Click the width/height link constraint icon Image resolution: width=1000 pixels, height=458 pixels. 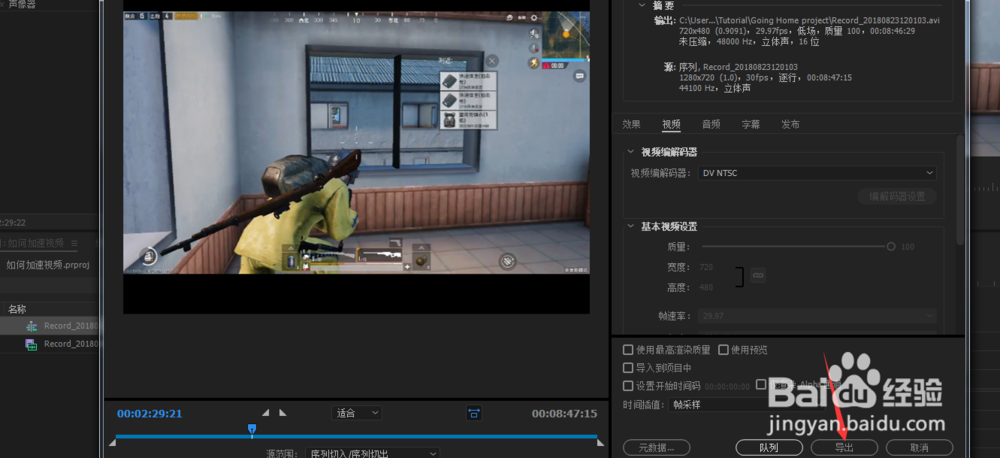click(758, 275)
